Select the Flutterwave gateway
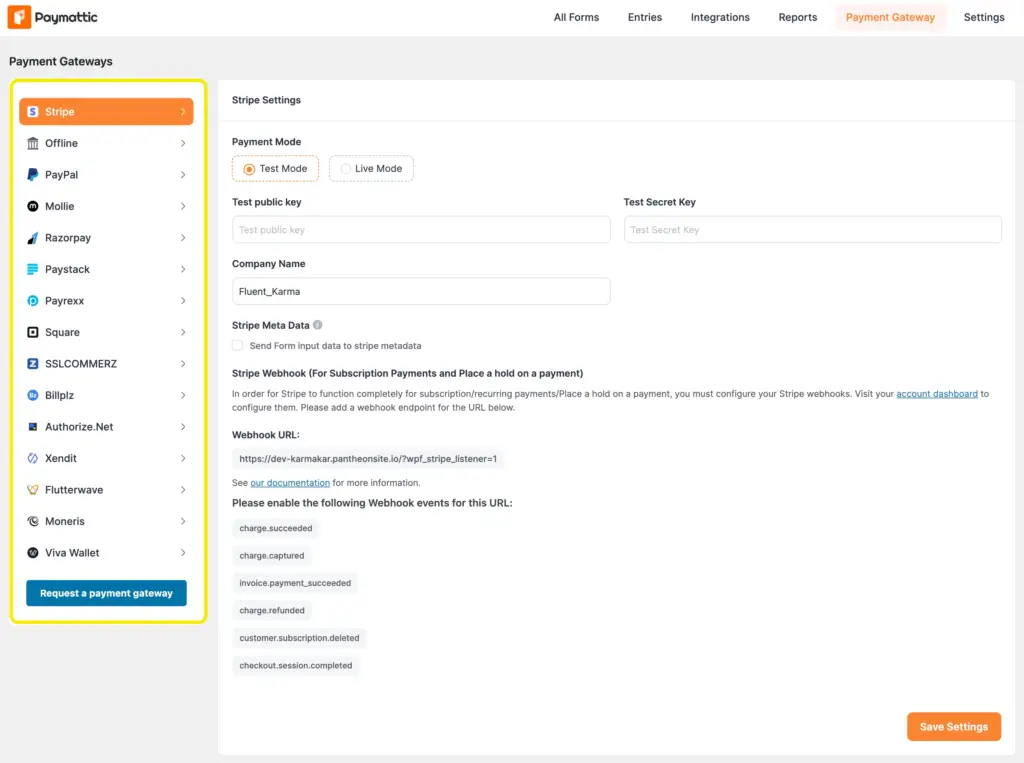 pyautogui.click(x=105, y=489)
